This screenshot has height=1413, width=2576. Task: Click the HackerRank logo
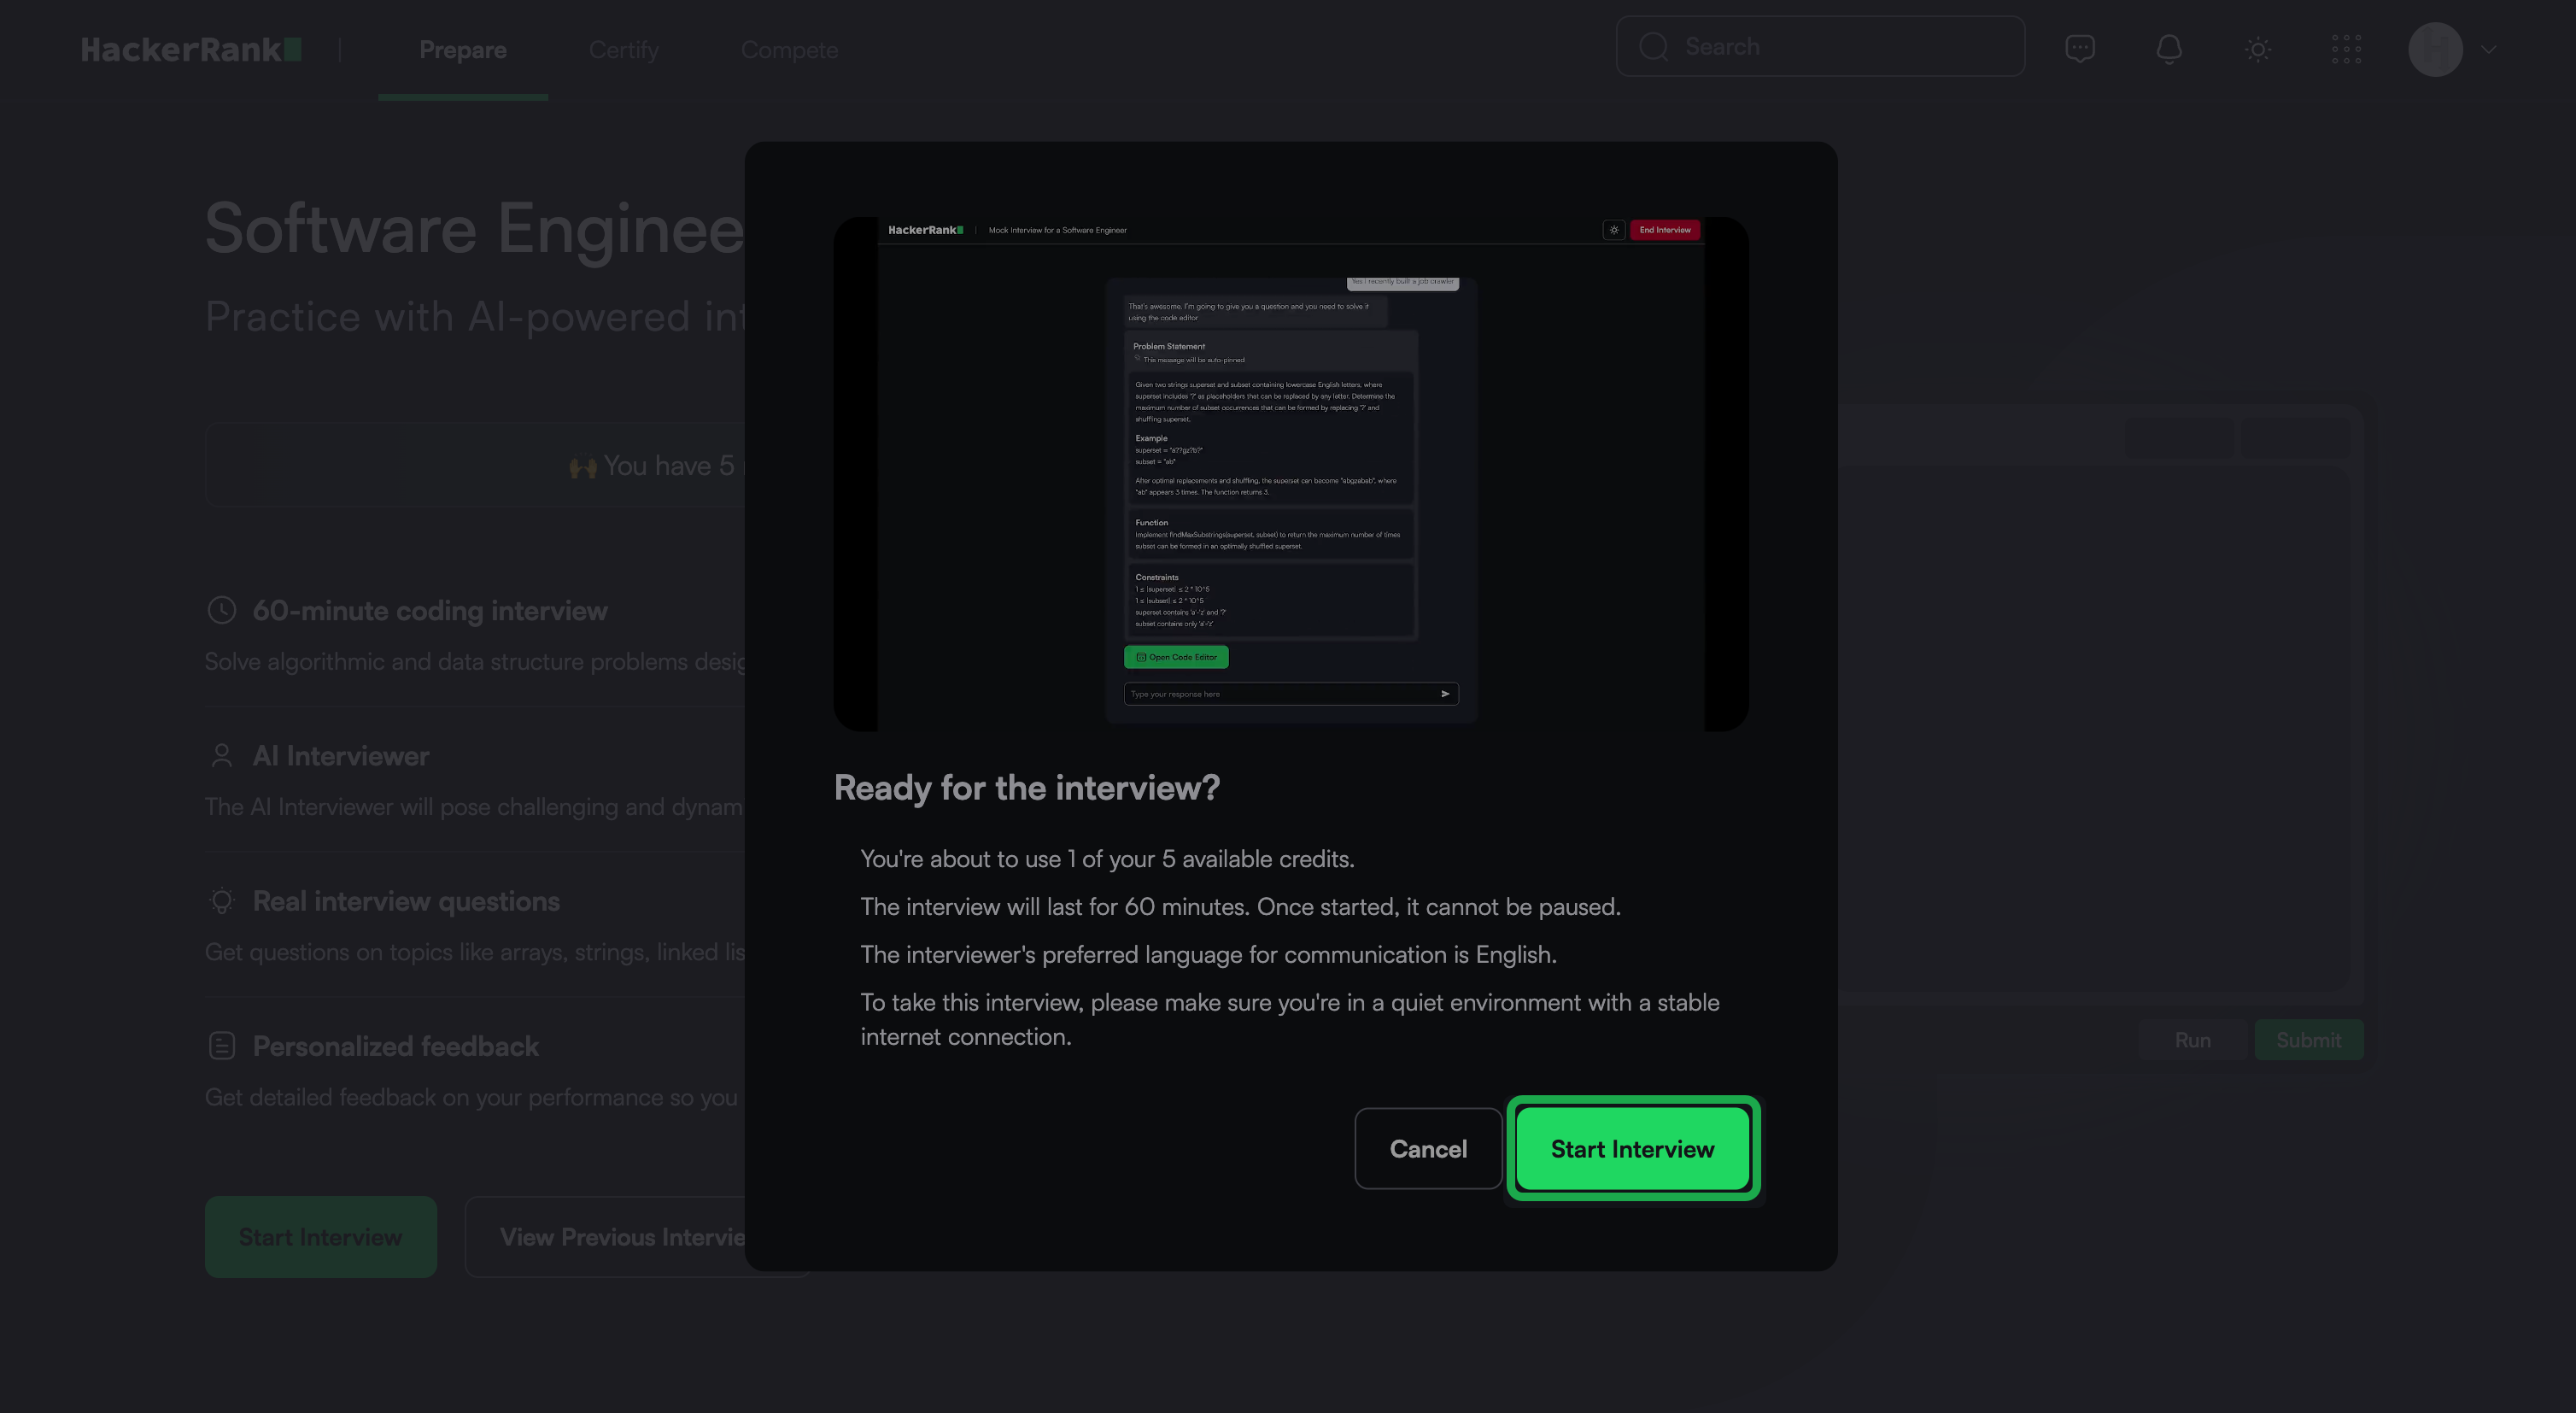(190, 49)
